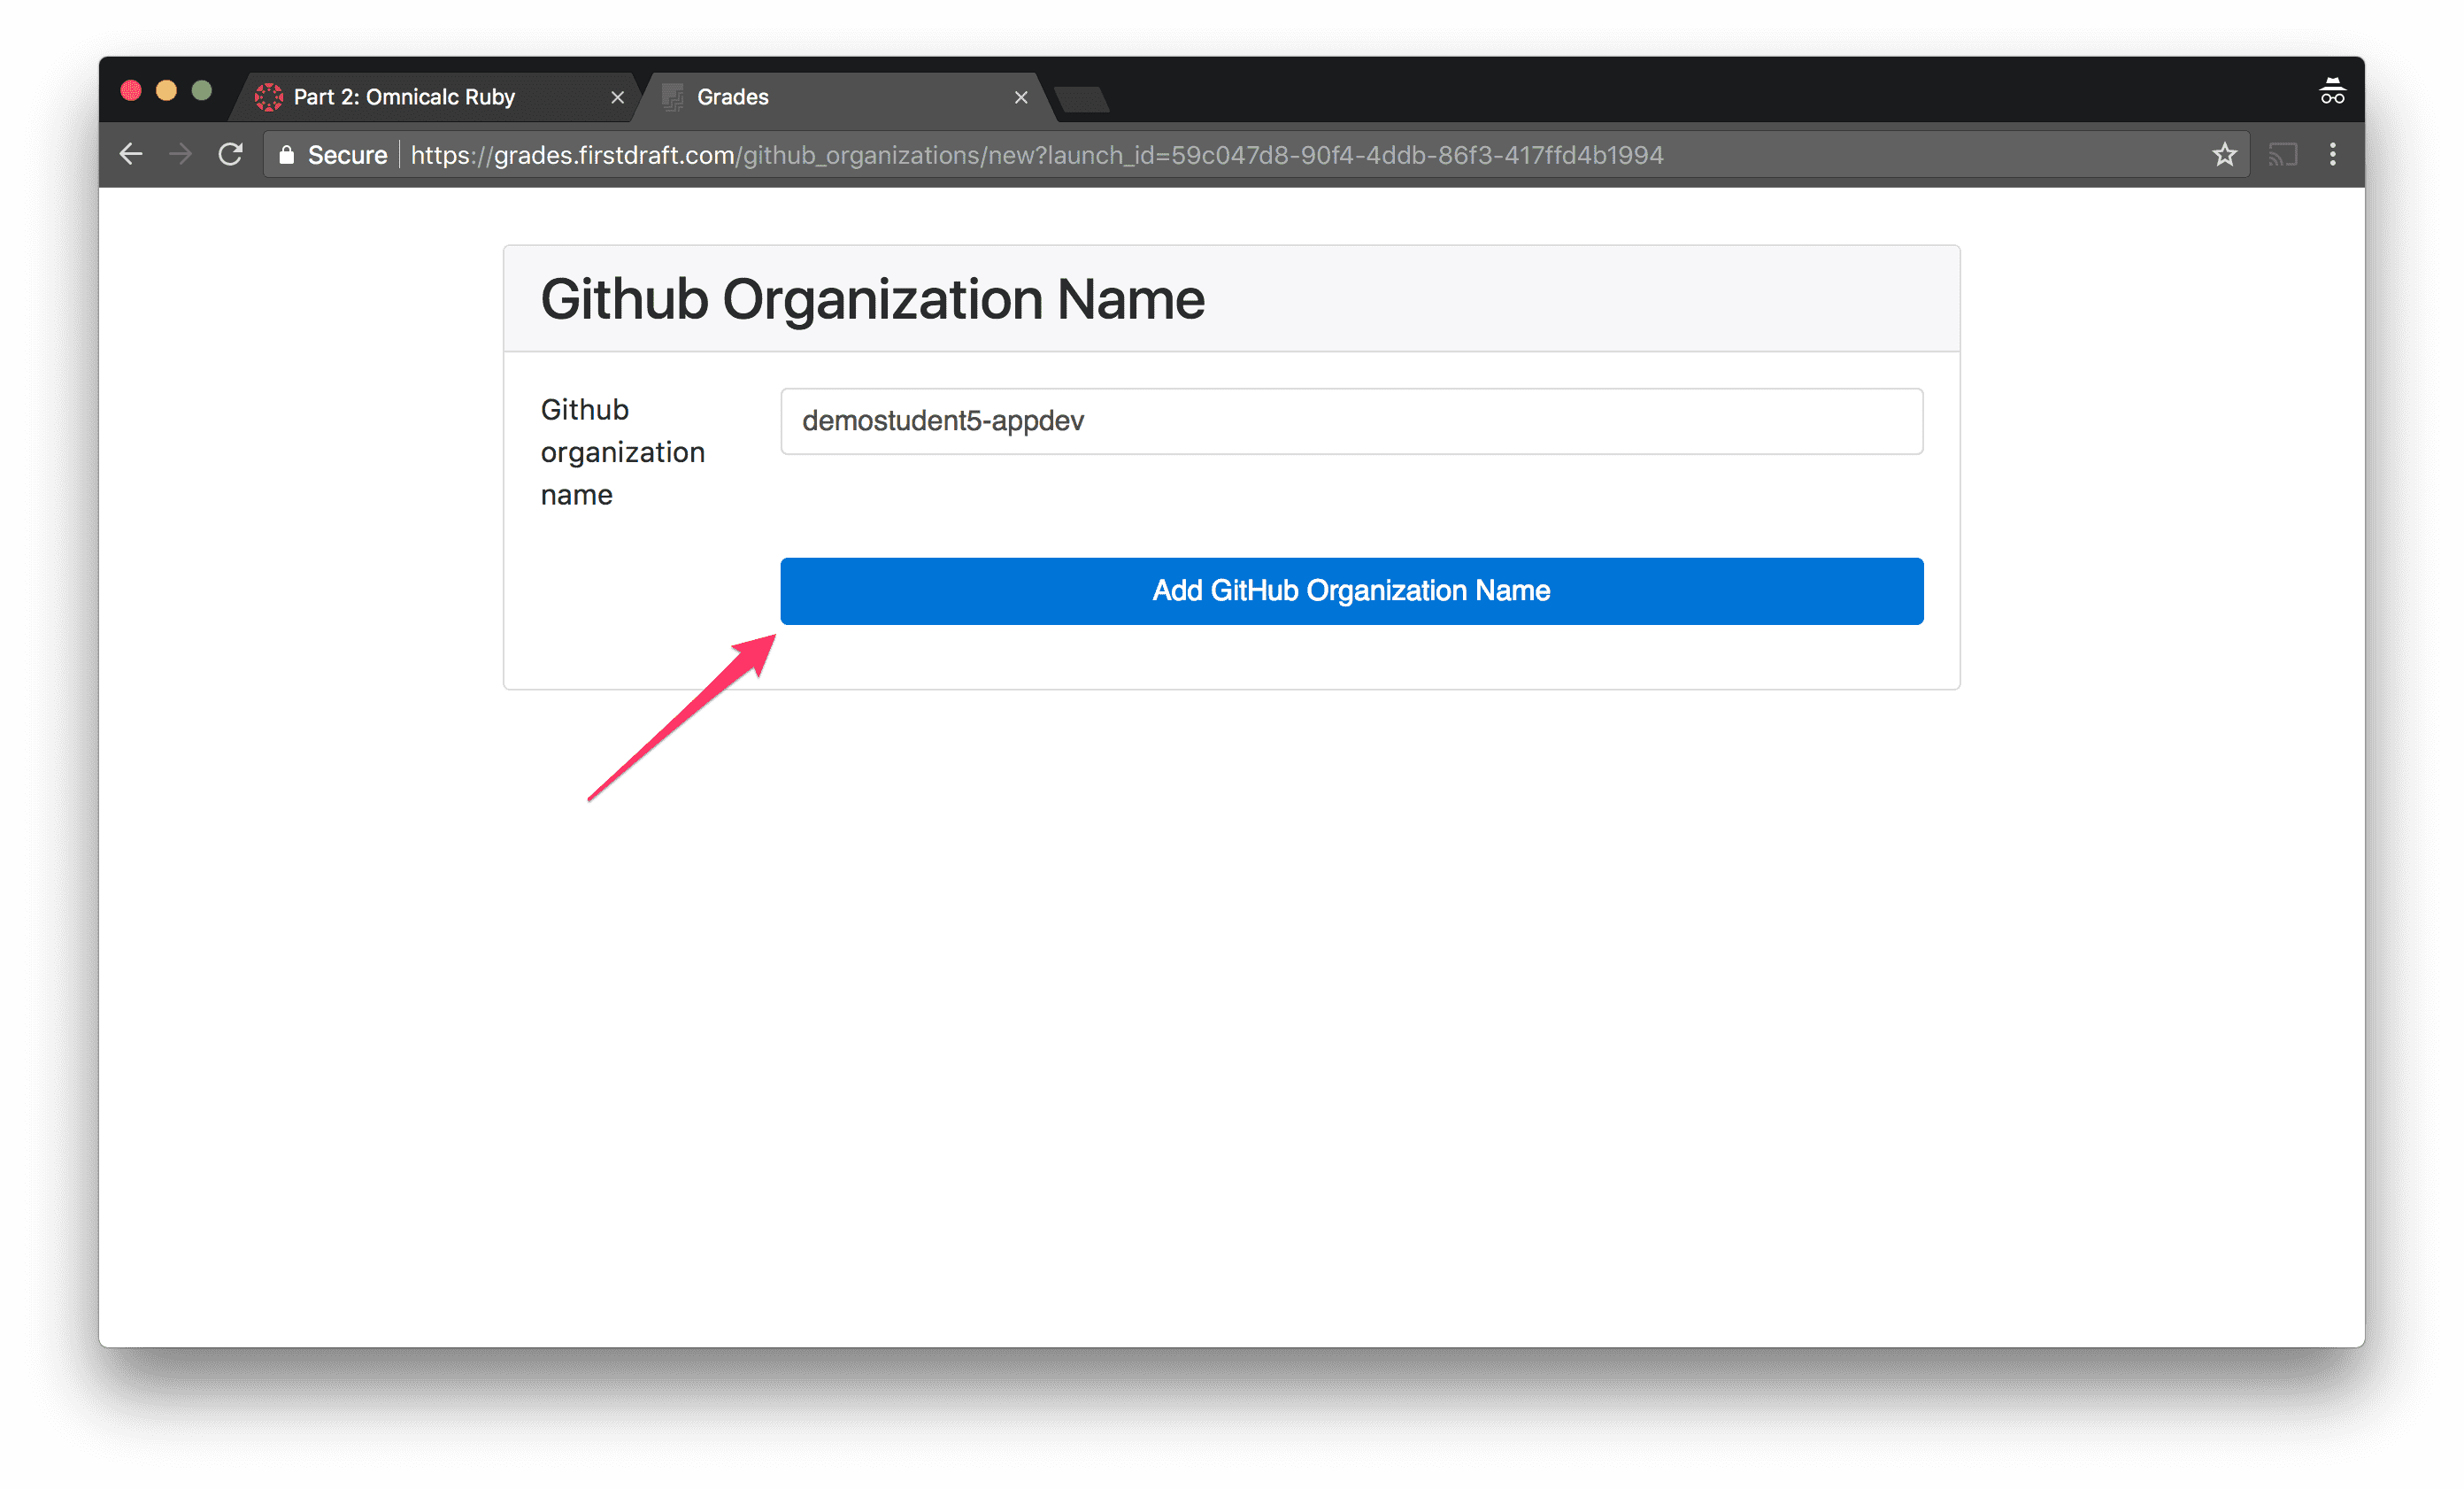Click the Github organization name field label
The width and height of the screenshot is (2464, 1489).
[x=622, y=452]
